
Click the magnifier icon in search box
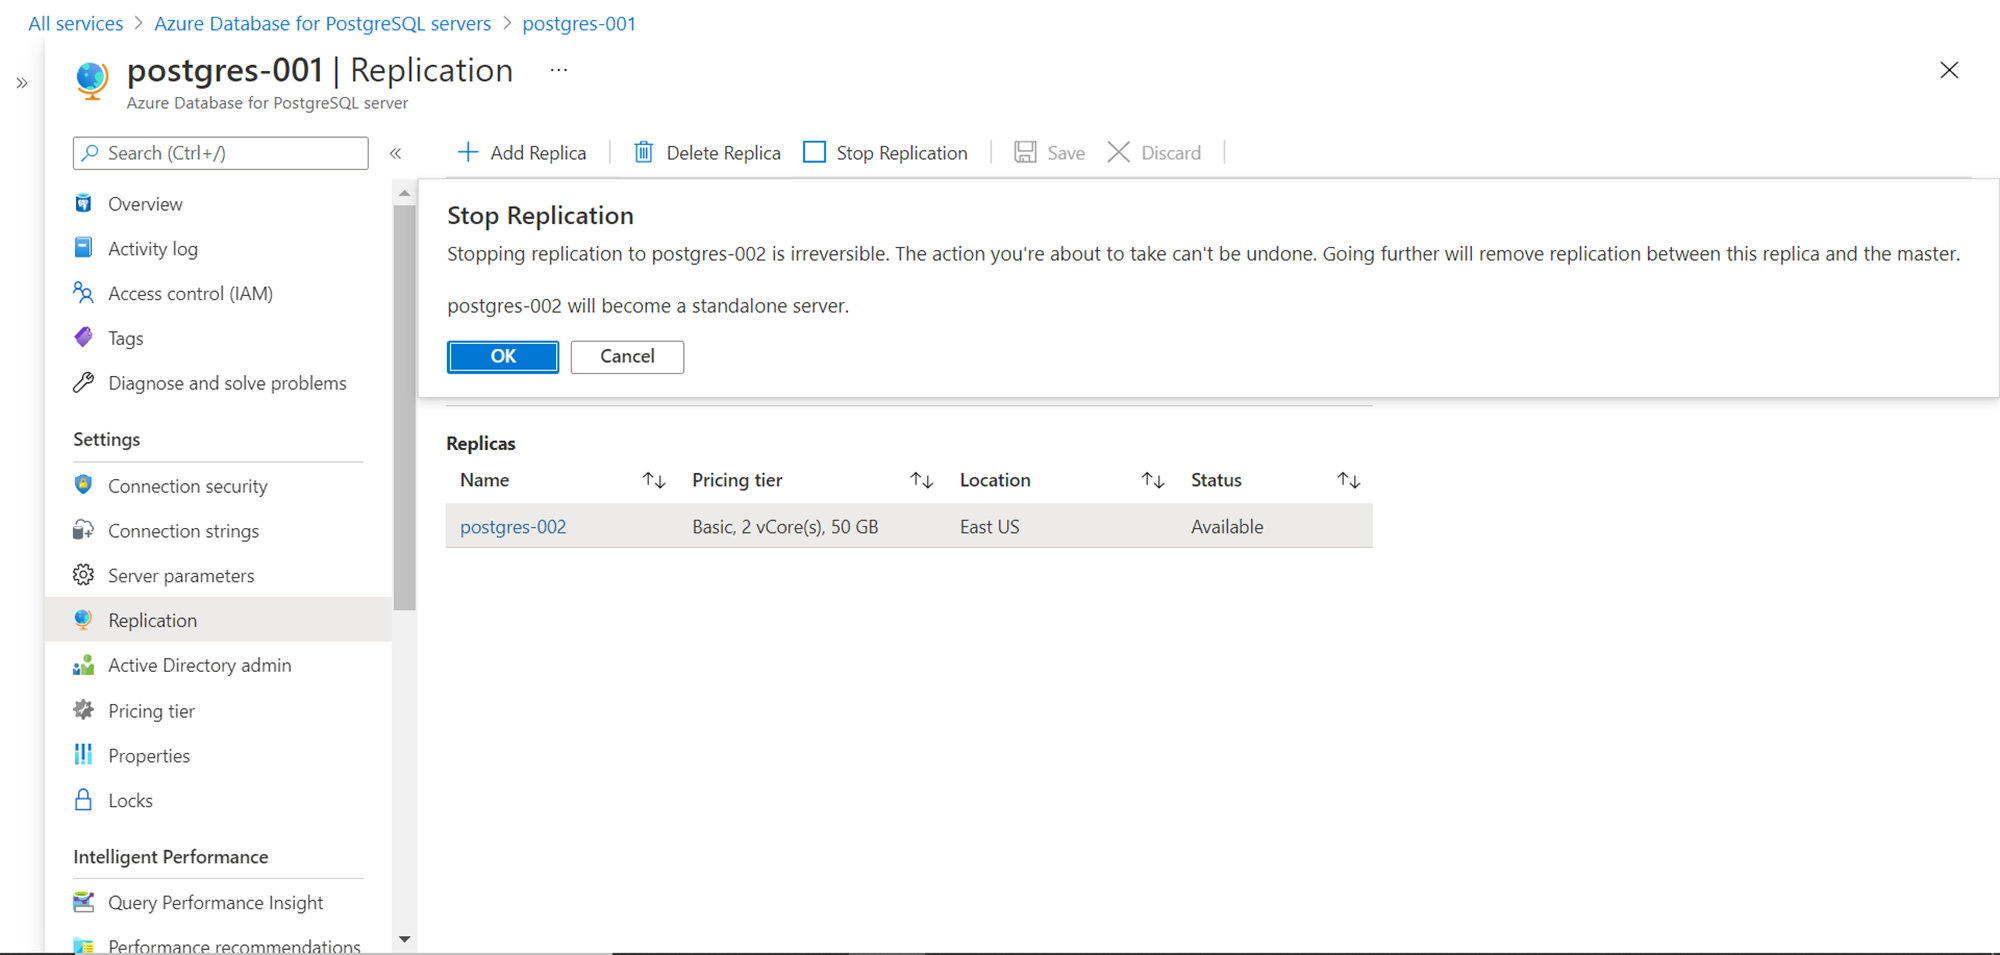(91, 153)
